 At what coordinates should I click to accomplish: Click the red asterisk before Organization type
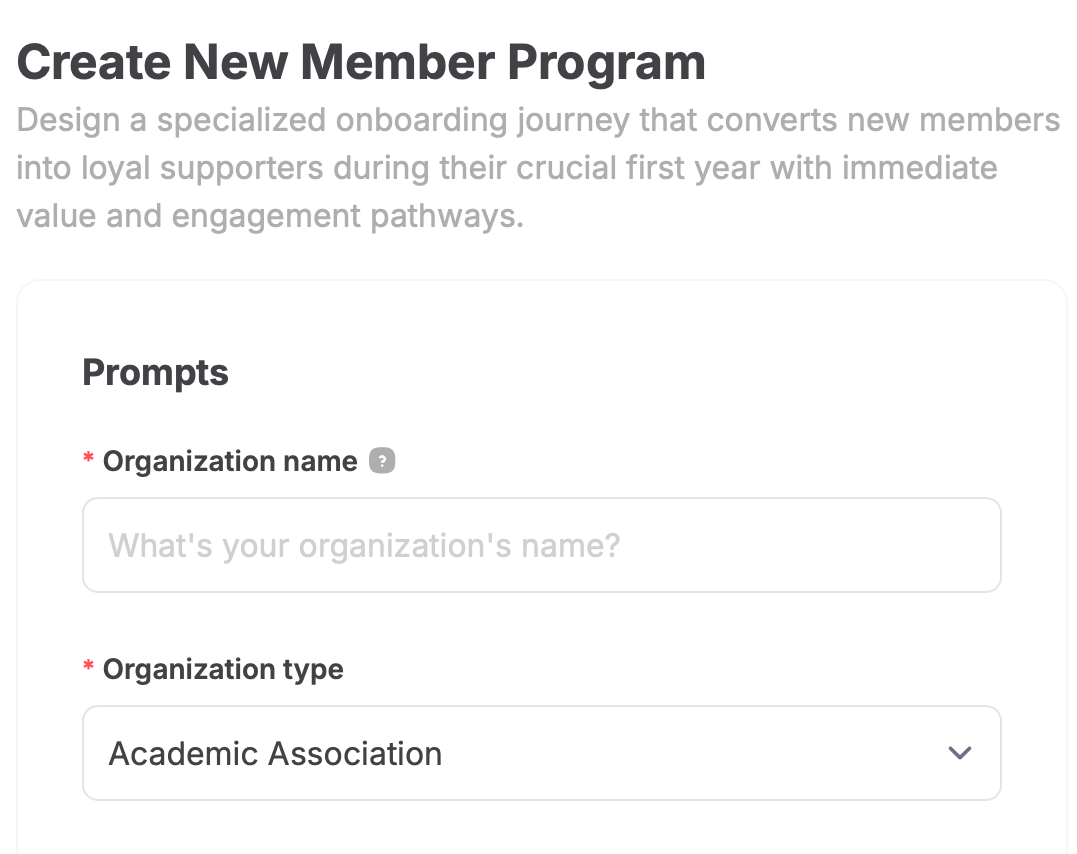(x=89, y=668)
